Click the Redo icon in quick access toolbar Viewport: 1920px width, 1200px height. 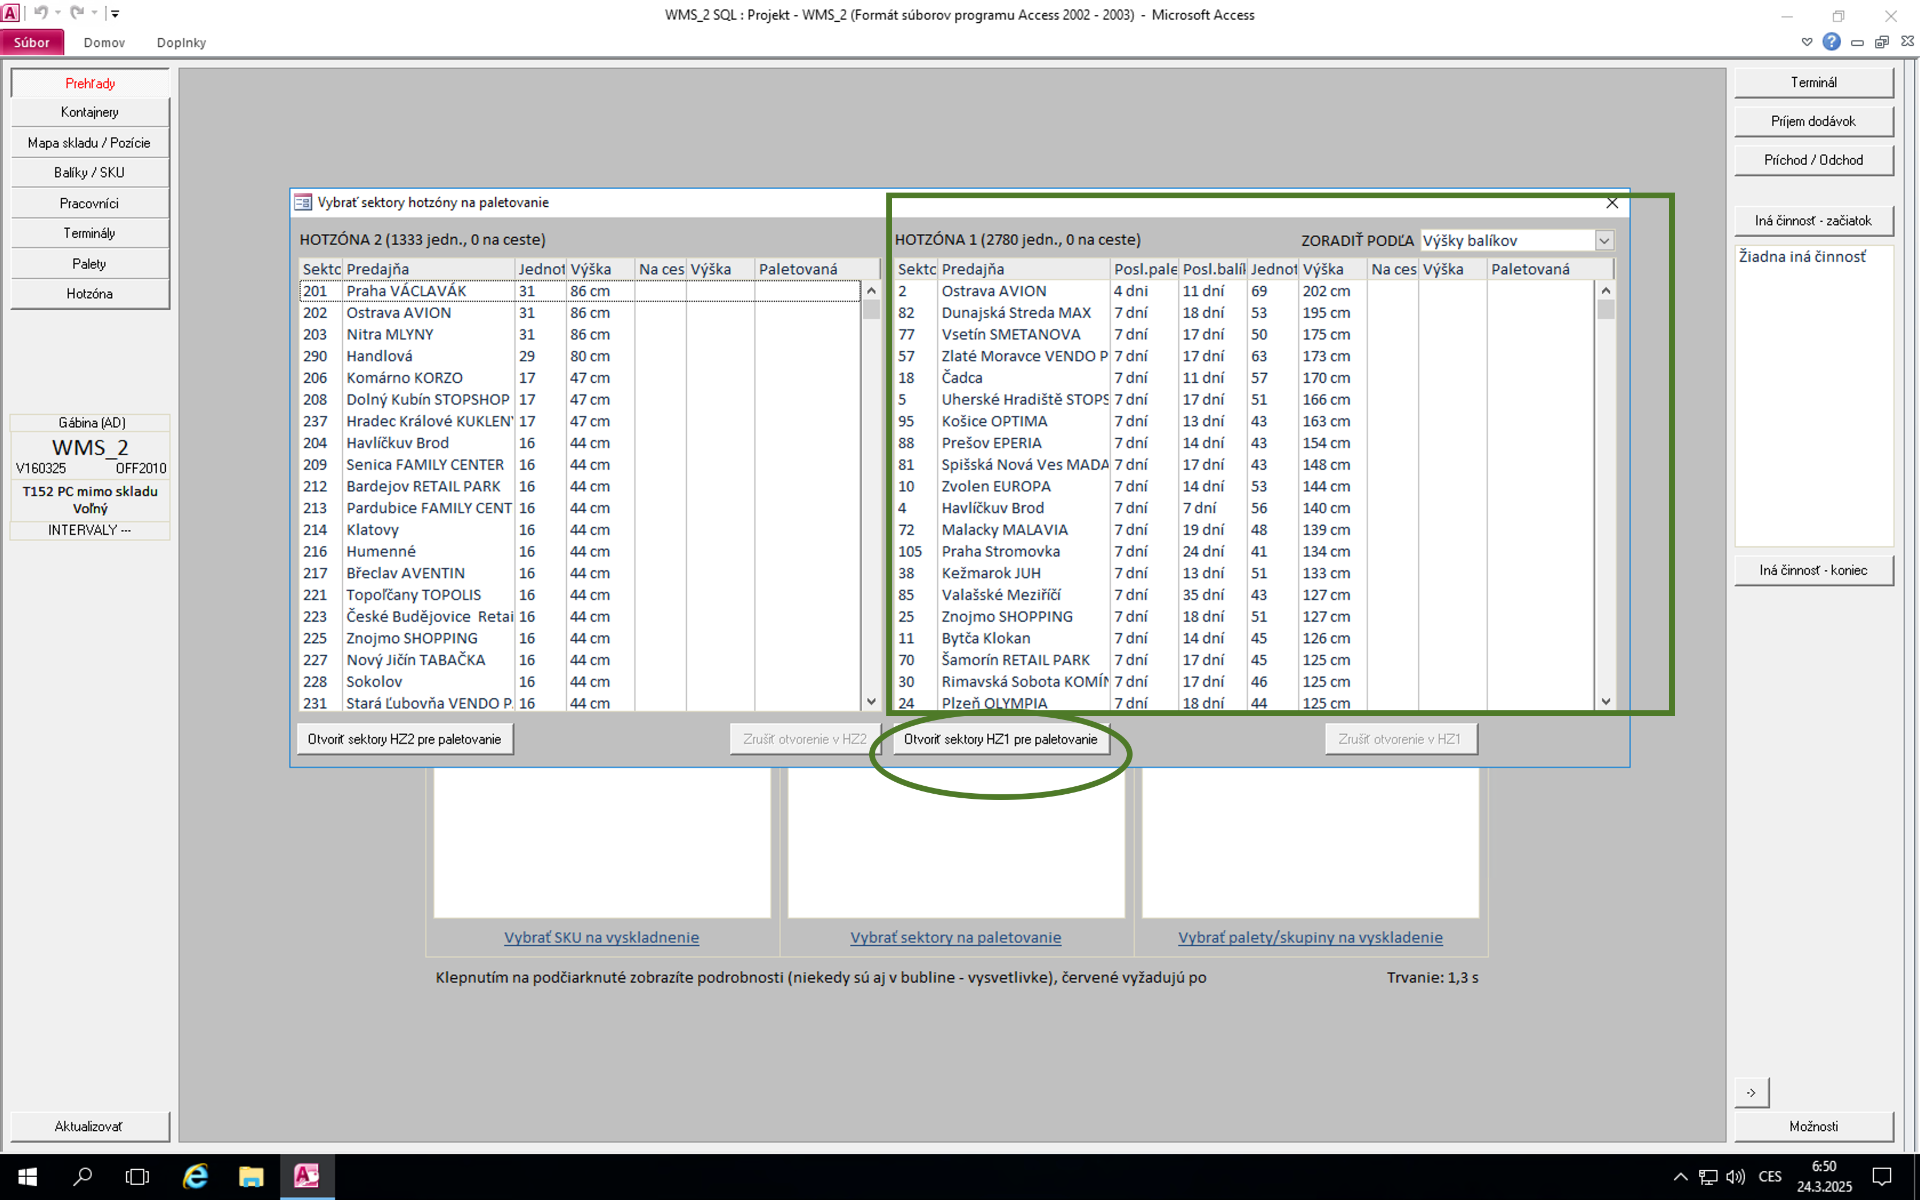76,13
